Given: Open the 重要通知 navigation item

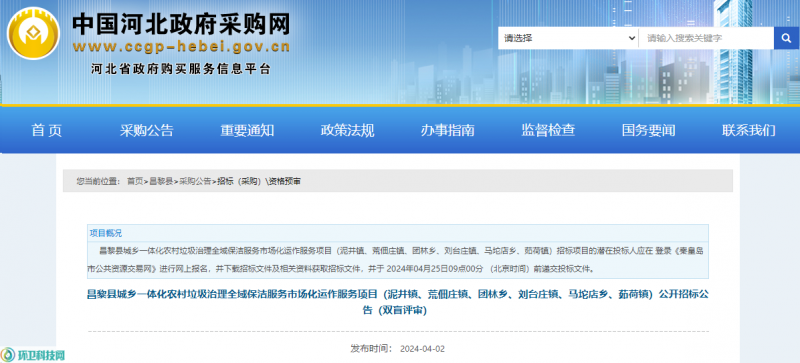Looking at the screenshot, I should point(247,130).
